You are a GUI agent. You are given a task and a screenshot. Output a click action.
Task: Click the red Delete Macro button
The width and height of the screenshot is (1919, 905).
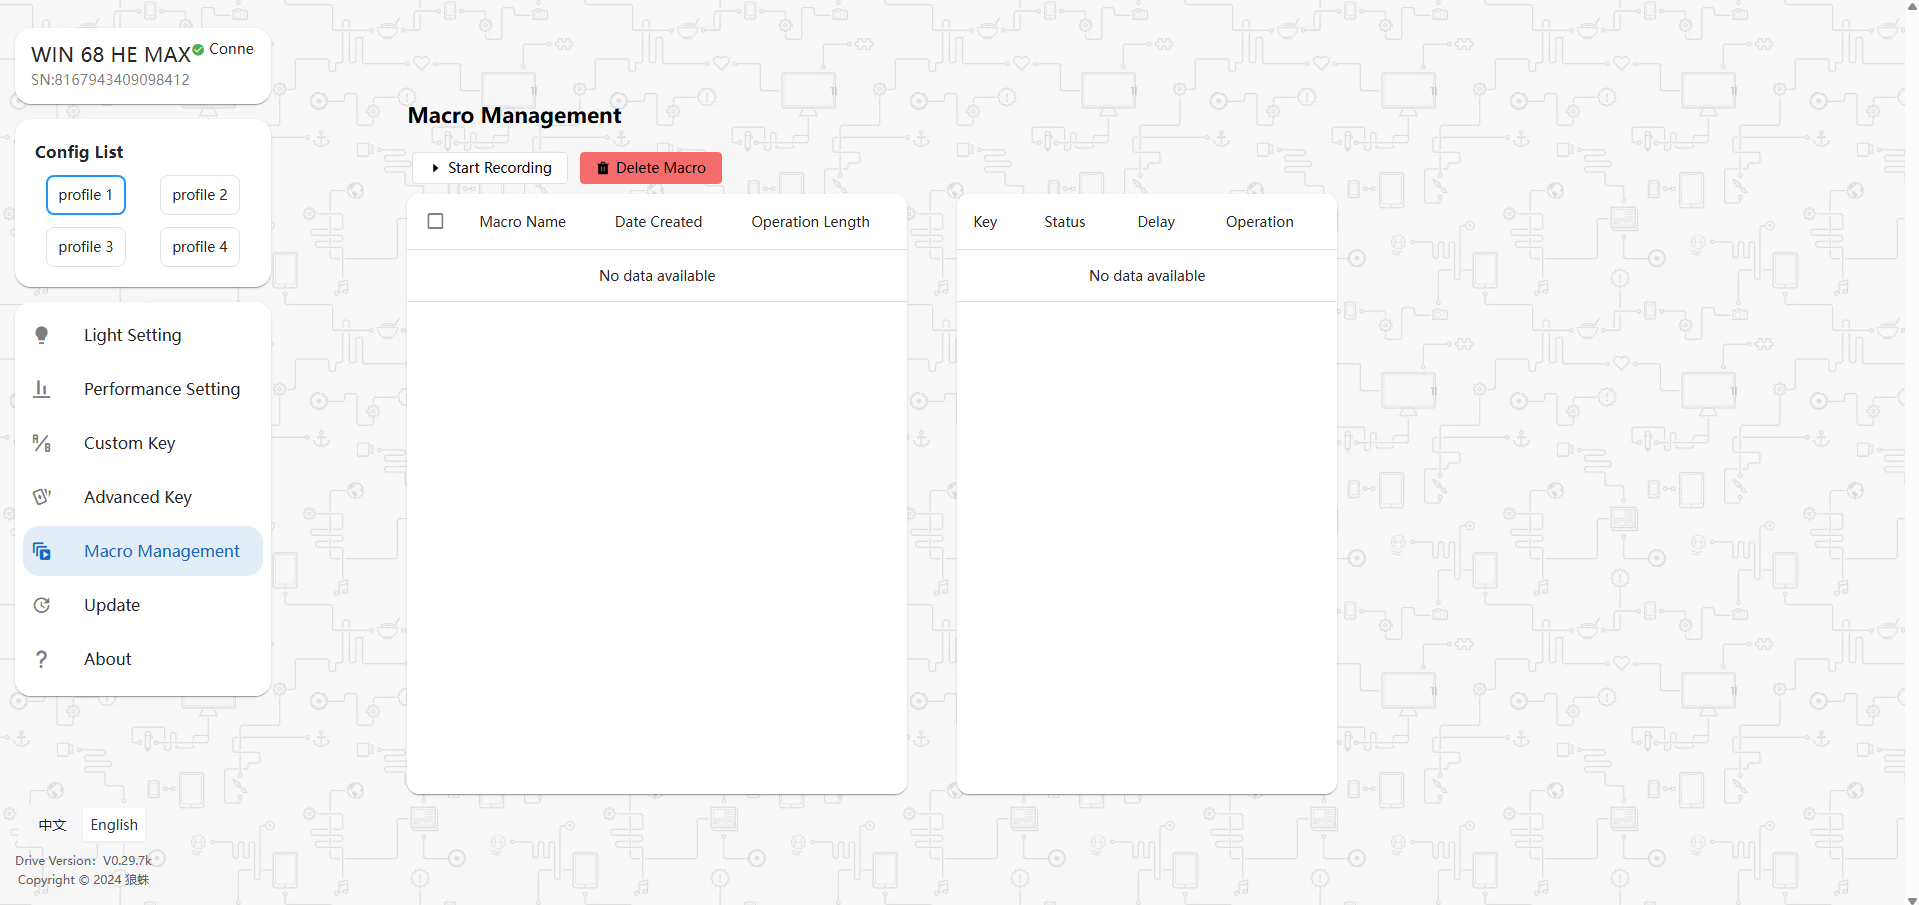(651, 168)
